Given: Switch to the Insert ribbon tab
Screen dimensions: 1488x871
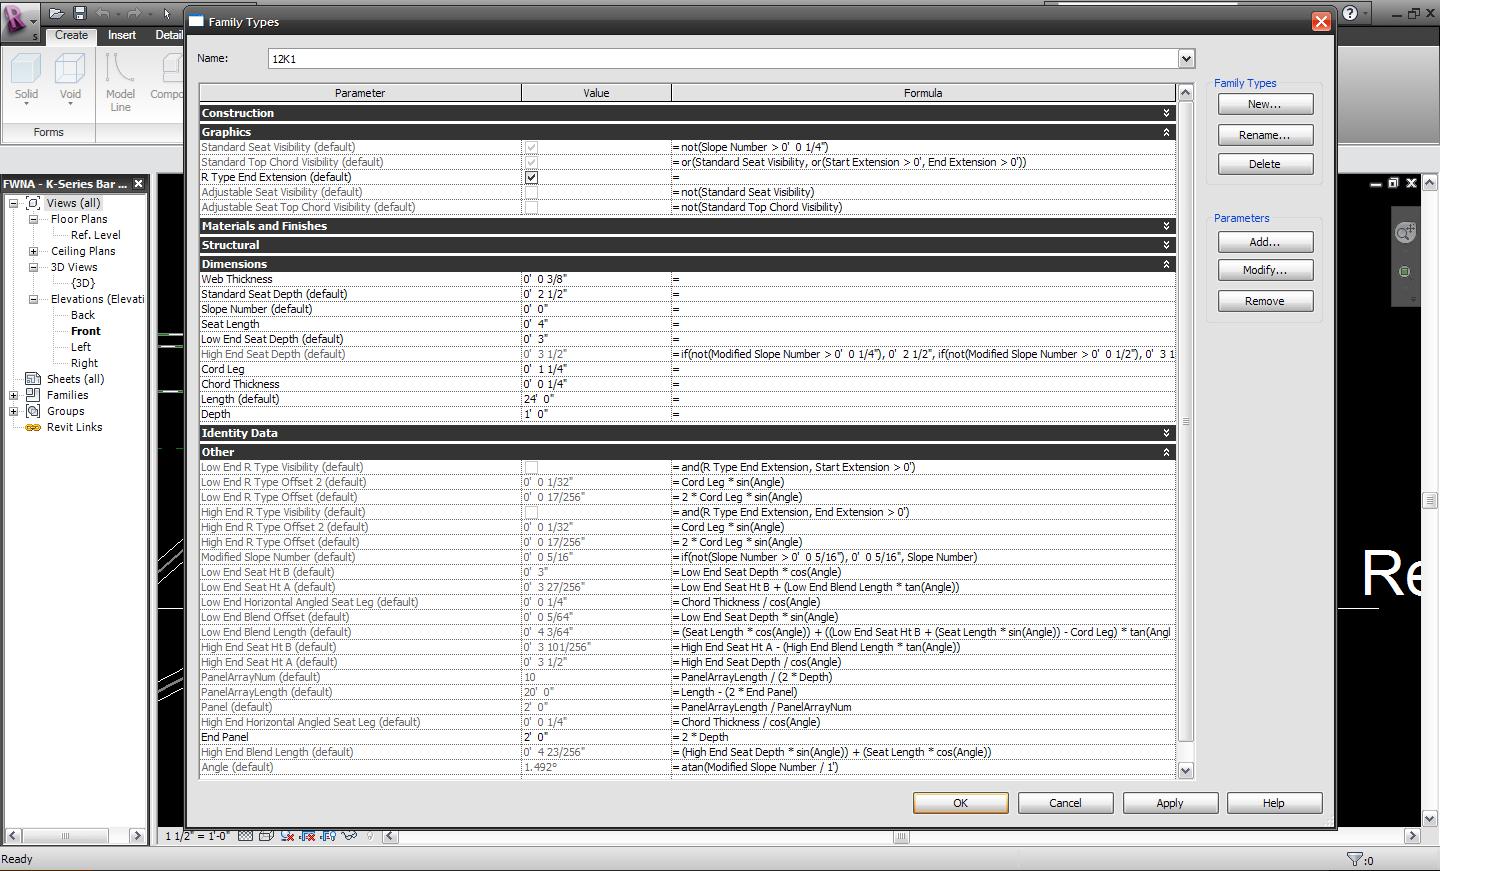Looking at the screenshot, I should (122, 35).
